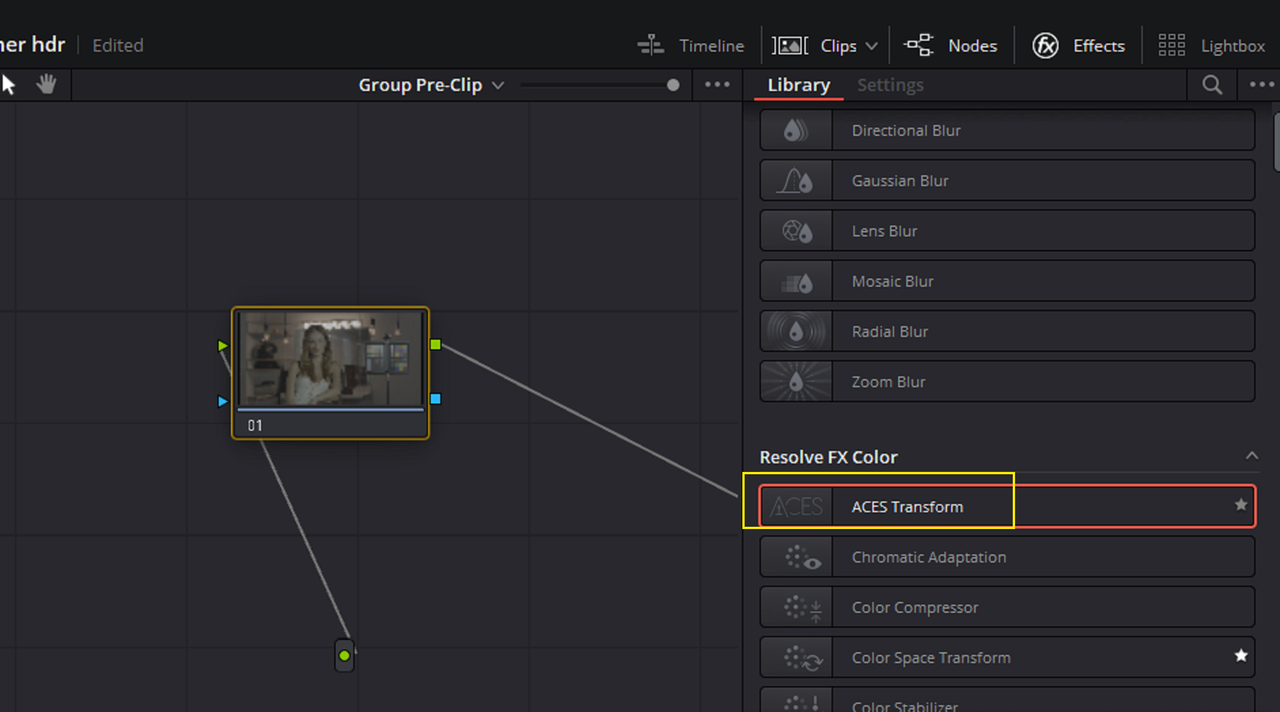
Task: Open the Clips dropdown arrow
Action: coord(871,46)
